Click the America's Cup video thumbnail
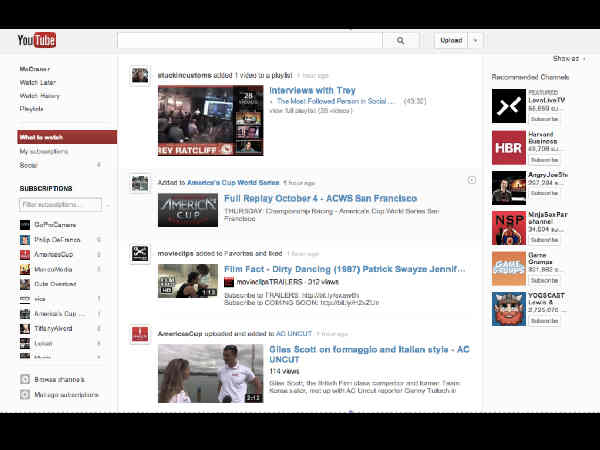The height and width of the screenshot is (450, 600). point(188,210)
